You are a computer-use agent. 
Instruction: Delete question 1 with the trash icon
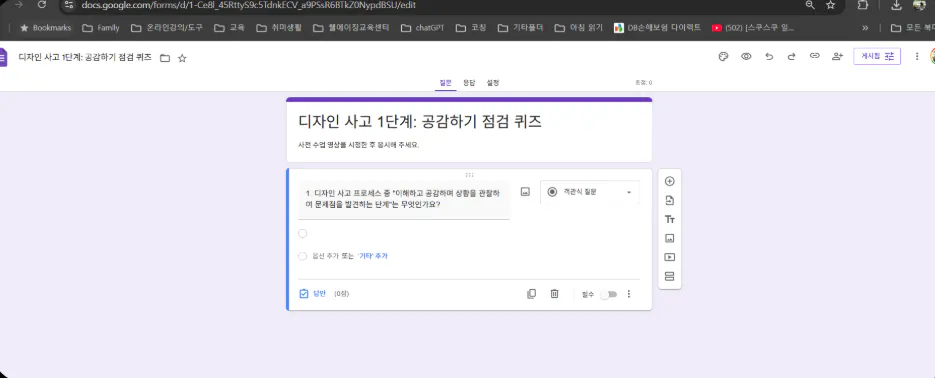[x=554, y=294]
